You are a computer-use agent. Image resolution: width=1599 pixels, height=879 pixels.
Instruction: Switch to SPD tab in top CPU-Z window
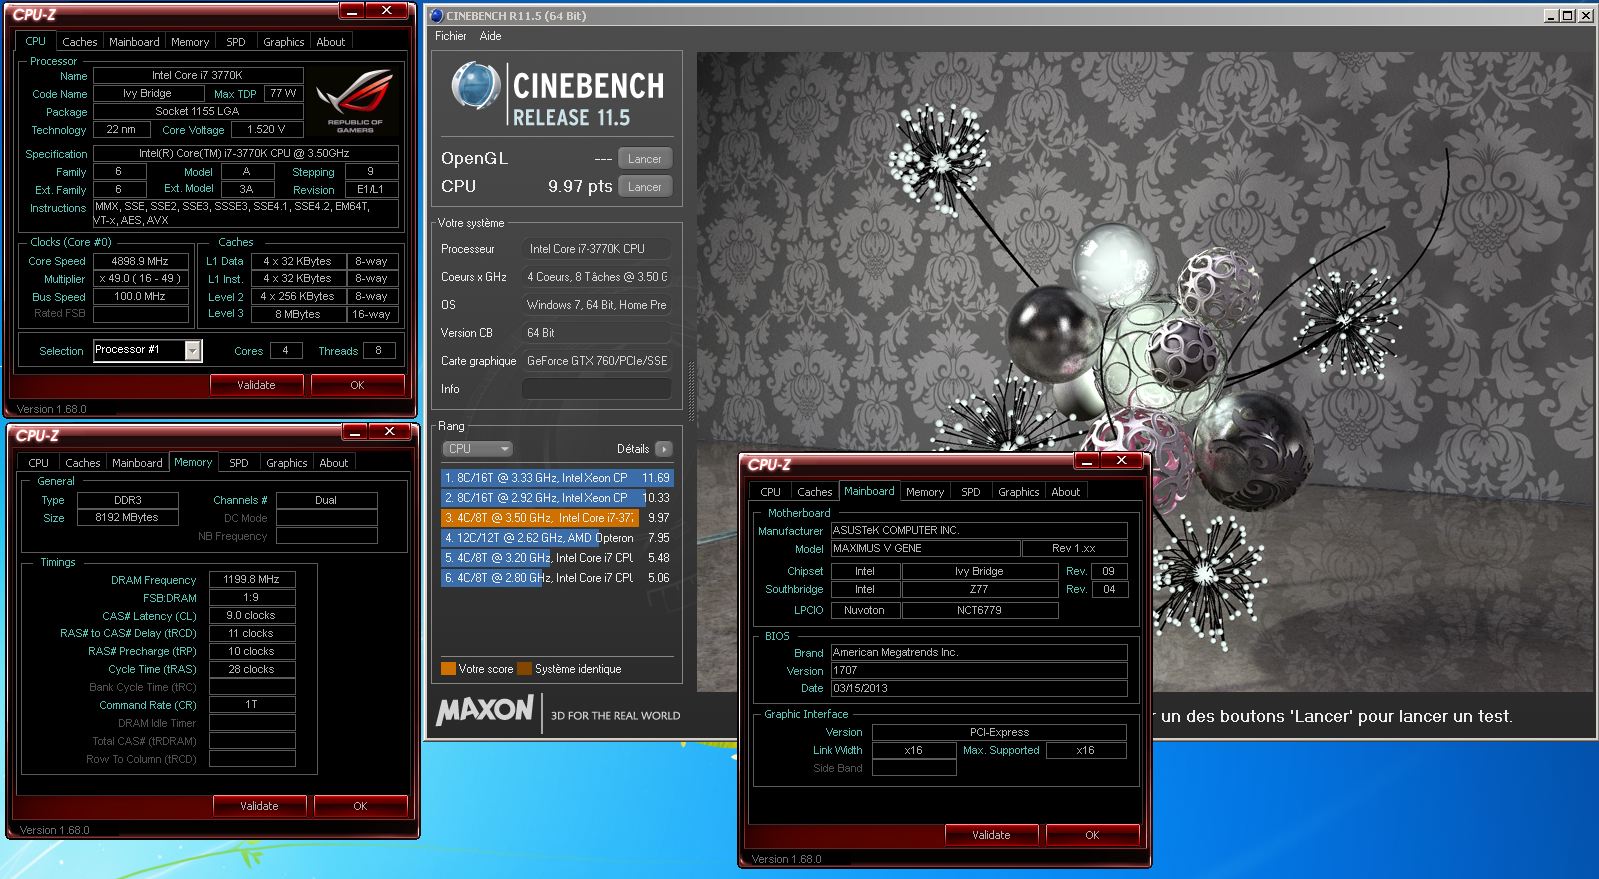coord(236,42)
